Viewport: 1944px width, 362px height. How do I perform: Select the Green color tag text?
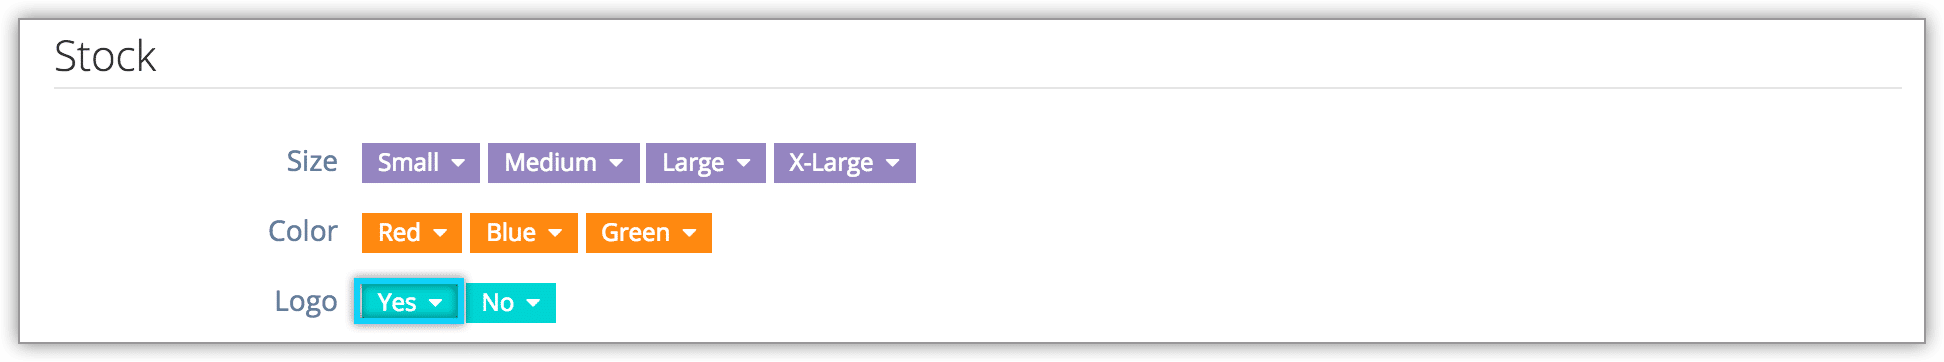[x=635, y=232]
